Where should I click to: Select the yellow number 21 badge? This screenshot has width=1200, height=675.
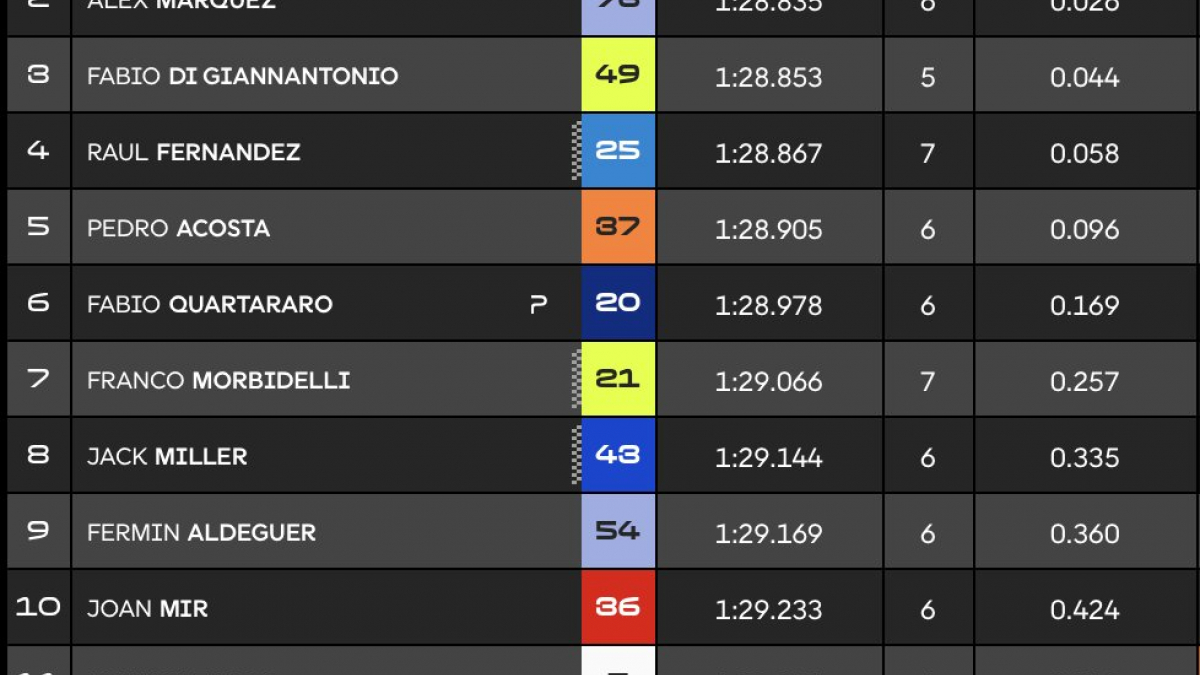coord(618,379)
